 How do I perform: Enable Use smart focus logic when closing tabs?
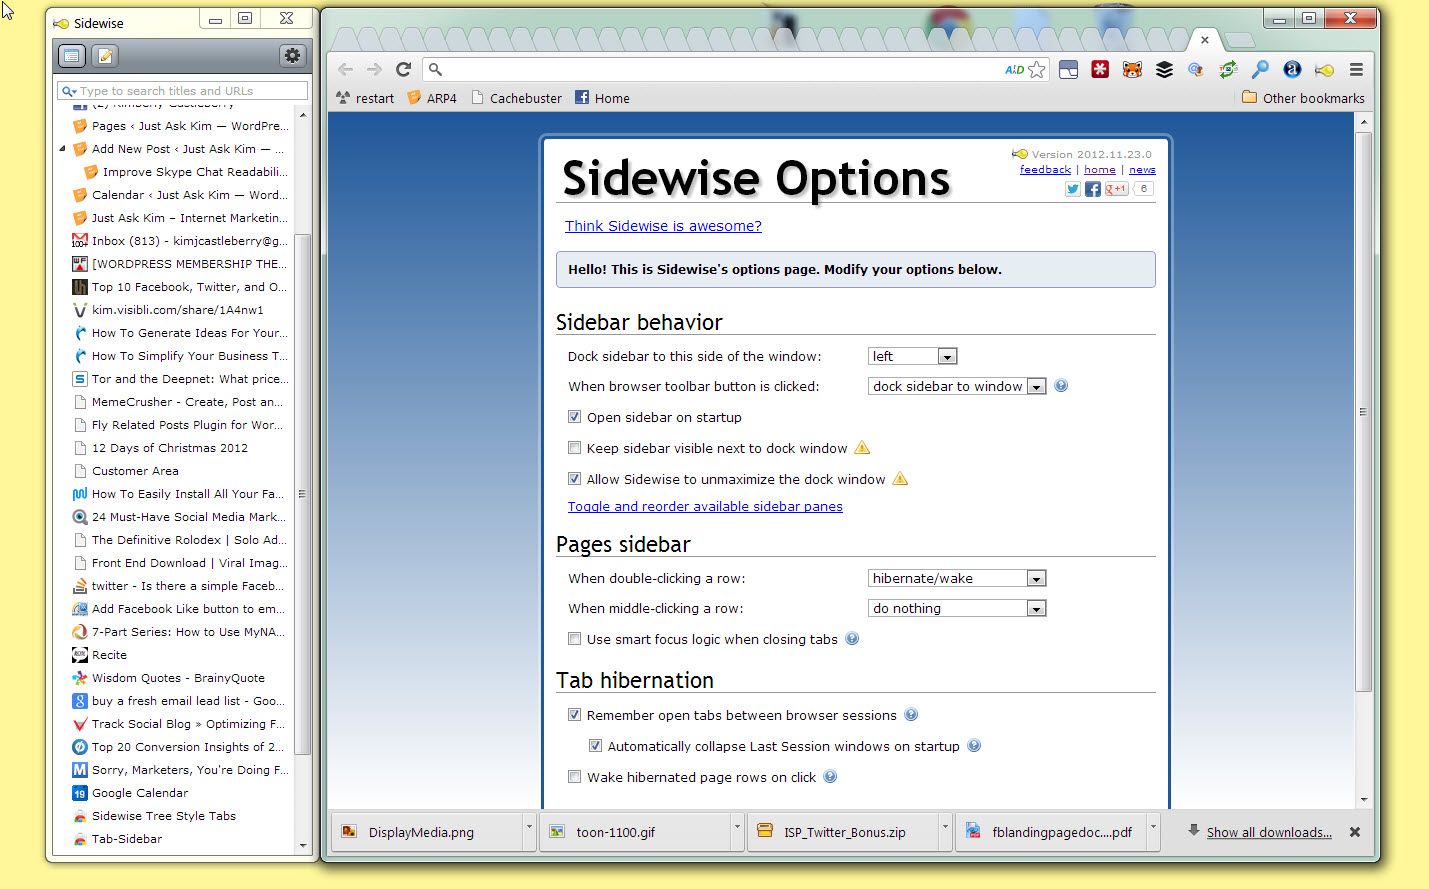tap(574, 639)
